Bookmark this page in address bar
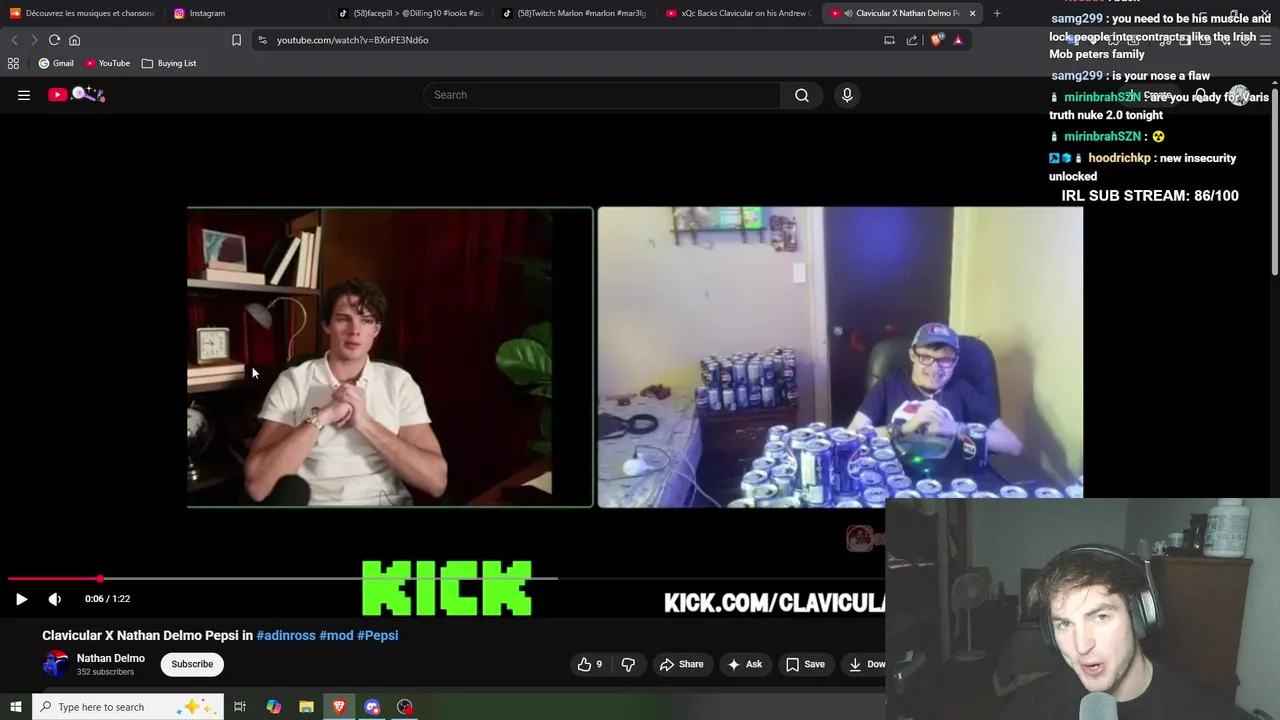 [x=236, y=40]
